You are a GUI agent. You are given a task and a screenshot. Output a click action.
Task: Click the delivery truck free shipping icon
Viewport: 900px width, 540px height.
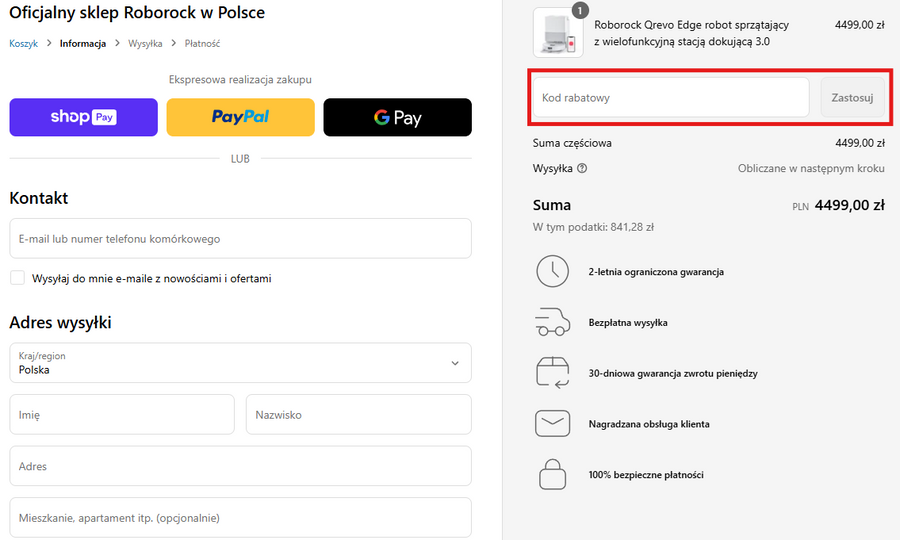coord(553,323)
